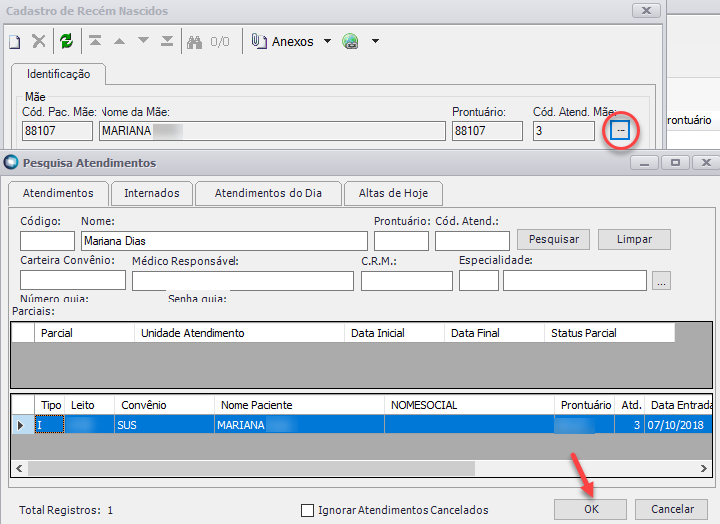Minimize Pesquisa Atendimentos window
Screen dimensions: 720x524
coord(645,163)
